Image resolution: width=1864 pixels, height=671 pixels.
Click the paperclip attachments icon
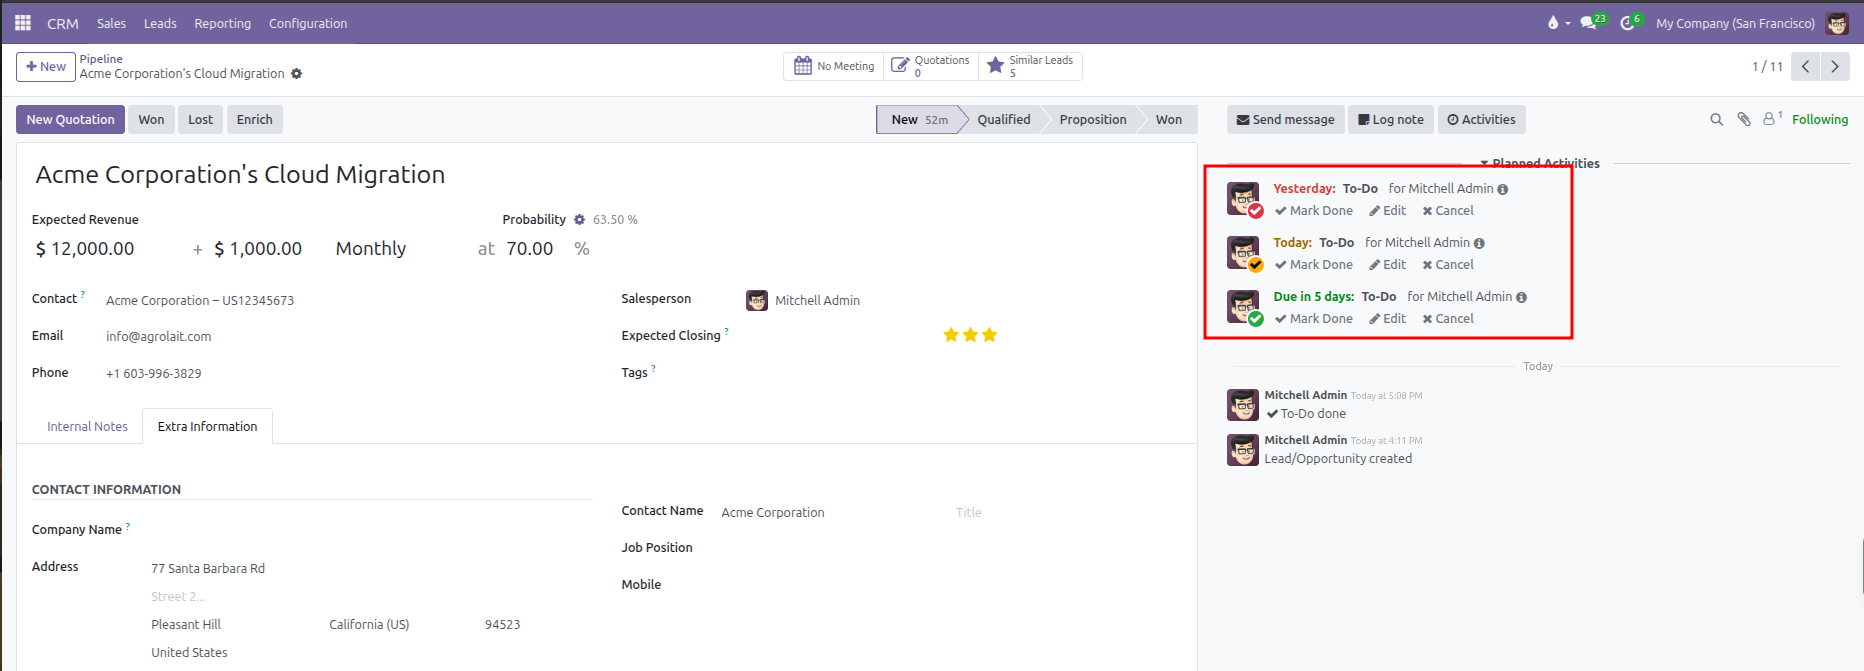(x=1744, y=119)
